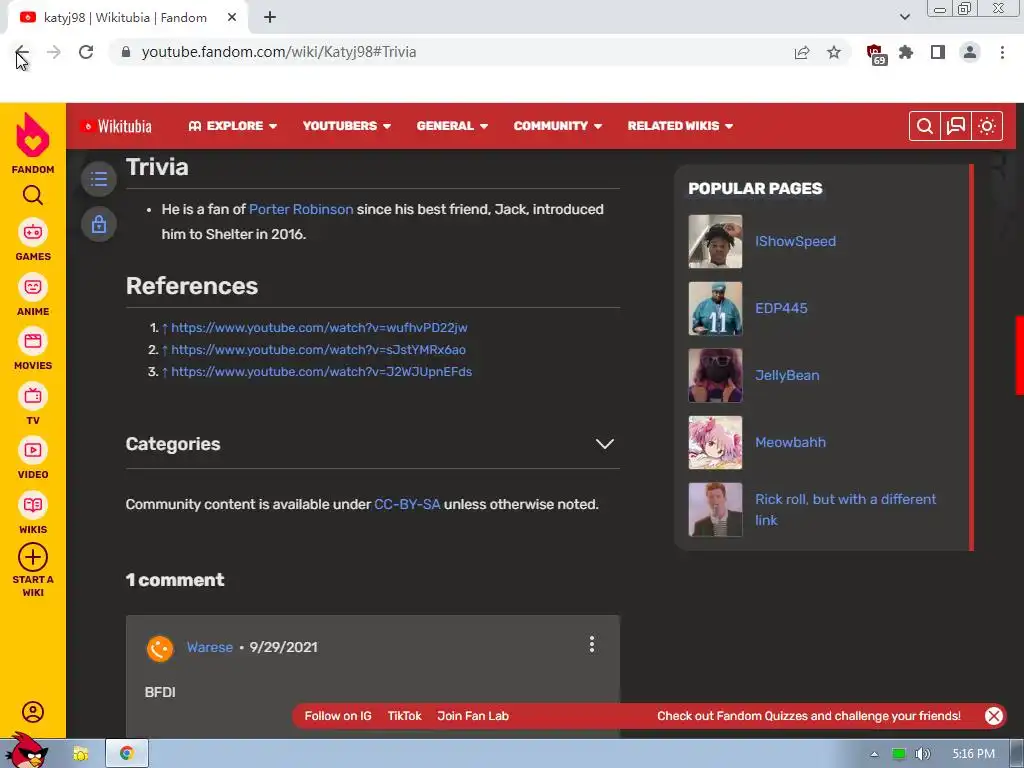Open the Wikis section icon
The image size is (1024, 768).
tap(33, 505)
